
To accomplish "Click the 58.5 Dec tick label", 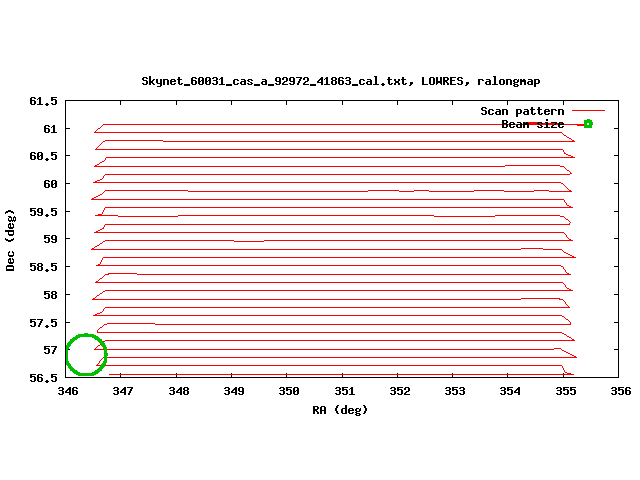I will [44, 267].
